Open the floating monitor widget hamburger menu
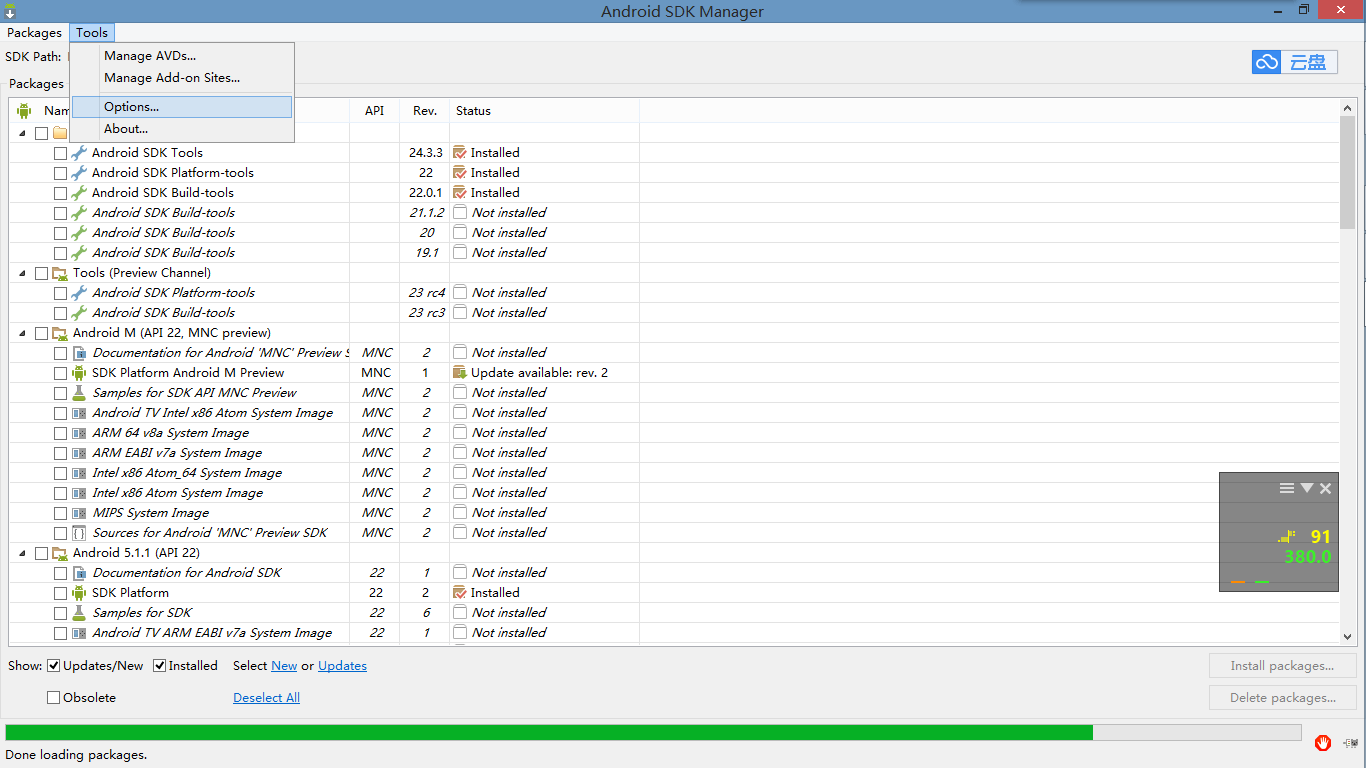Image resolution: width=1366 pixels, height=768 pixels. (1287, 488)
